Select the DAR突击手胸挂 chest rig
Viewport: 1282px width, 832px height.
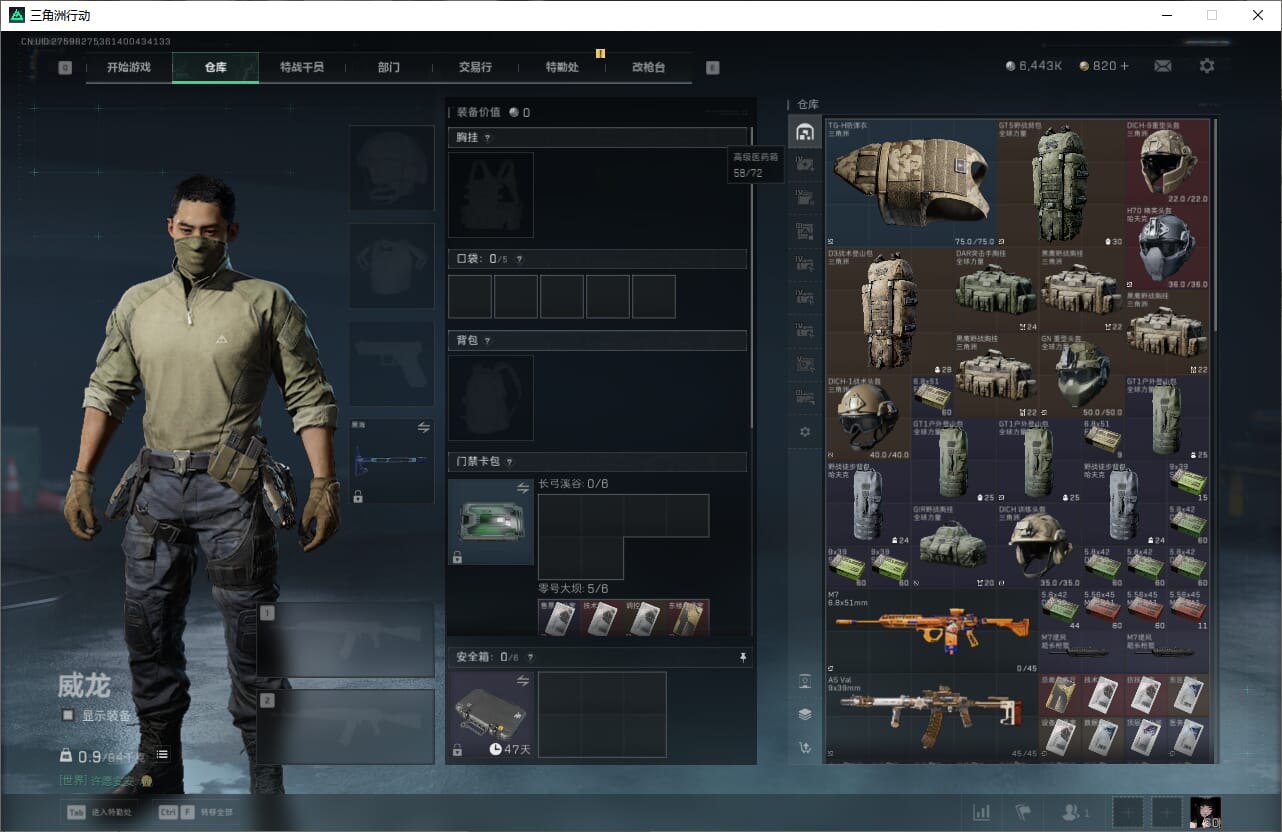click(x=996, y=290)
